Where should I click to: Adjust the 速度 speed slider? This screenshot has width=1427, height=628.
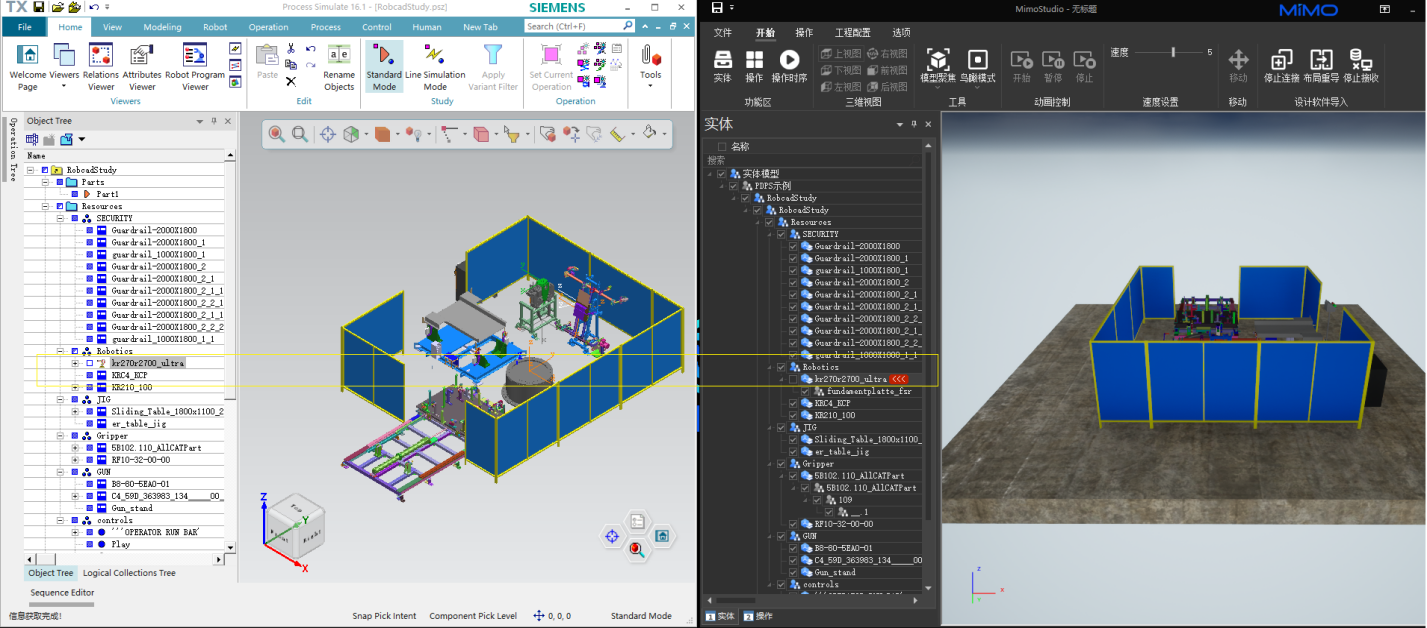click(1173, 52)
